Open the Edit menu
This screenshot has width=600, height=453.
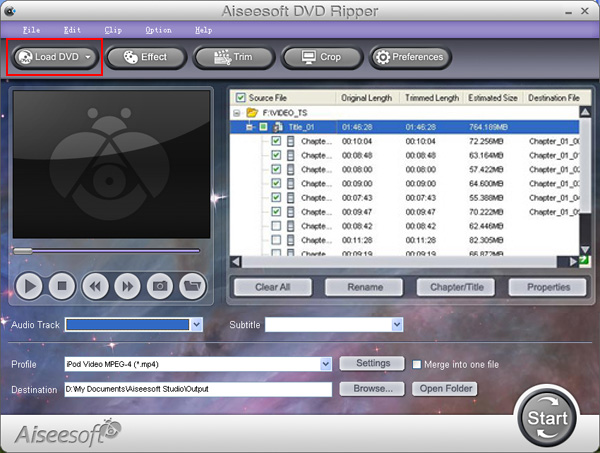click(72, 30)
